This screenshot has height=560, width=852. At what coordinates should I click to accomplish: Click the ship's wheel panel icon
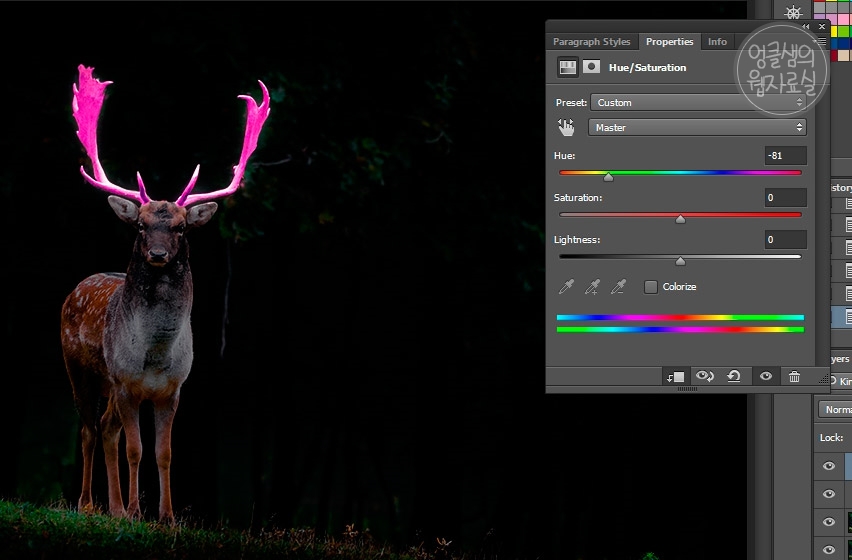point(793,12)
